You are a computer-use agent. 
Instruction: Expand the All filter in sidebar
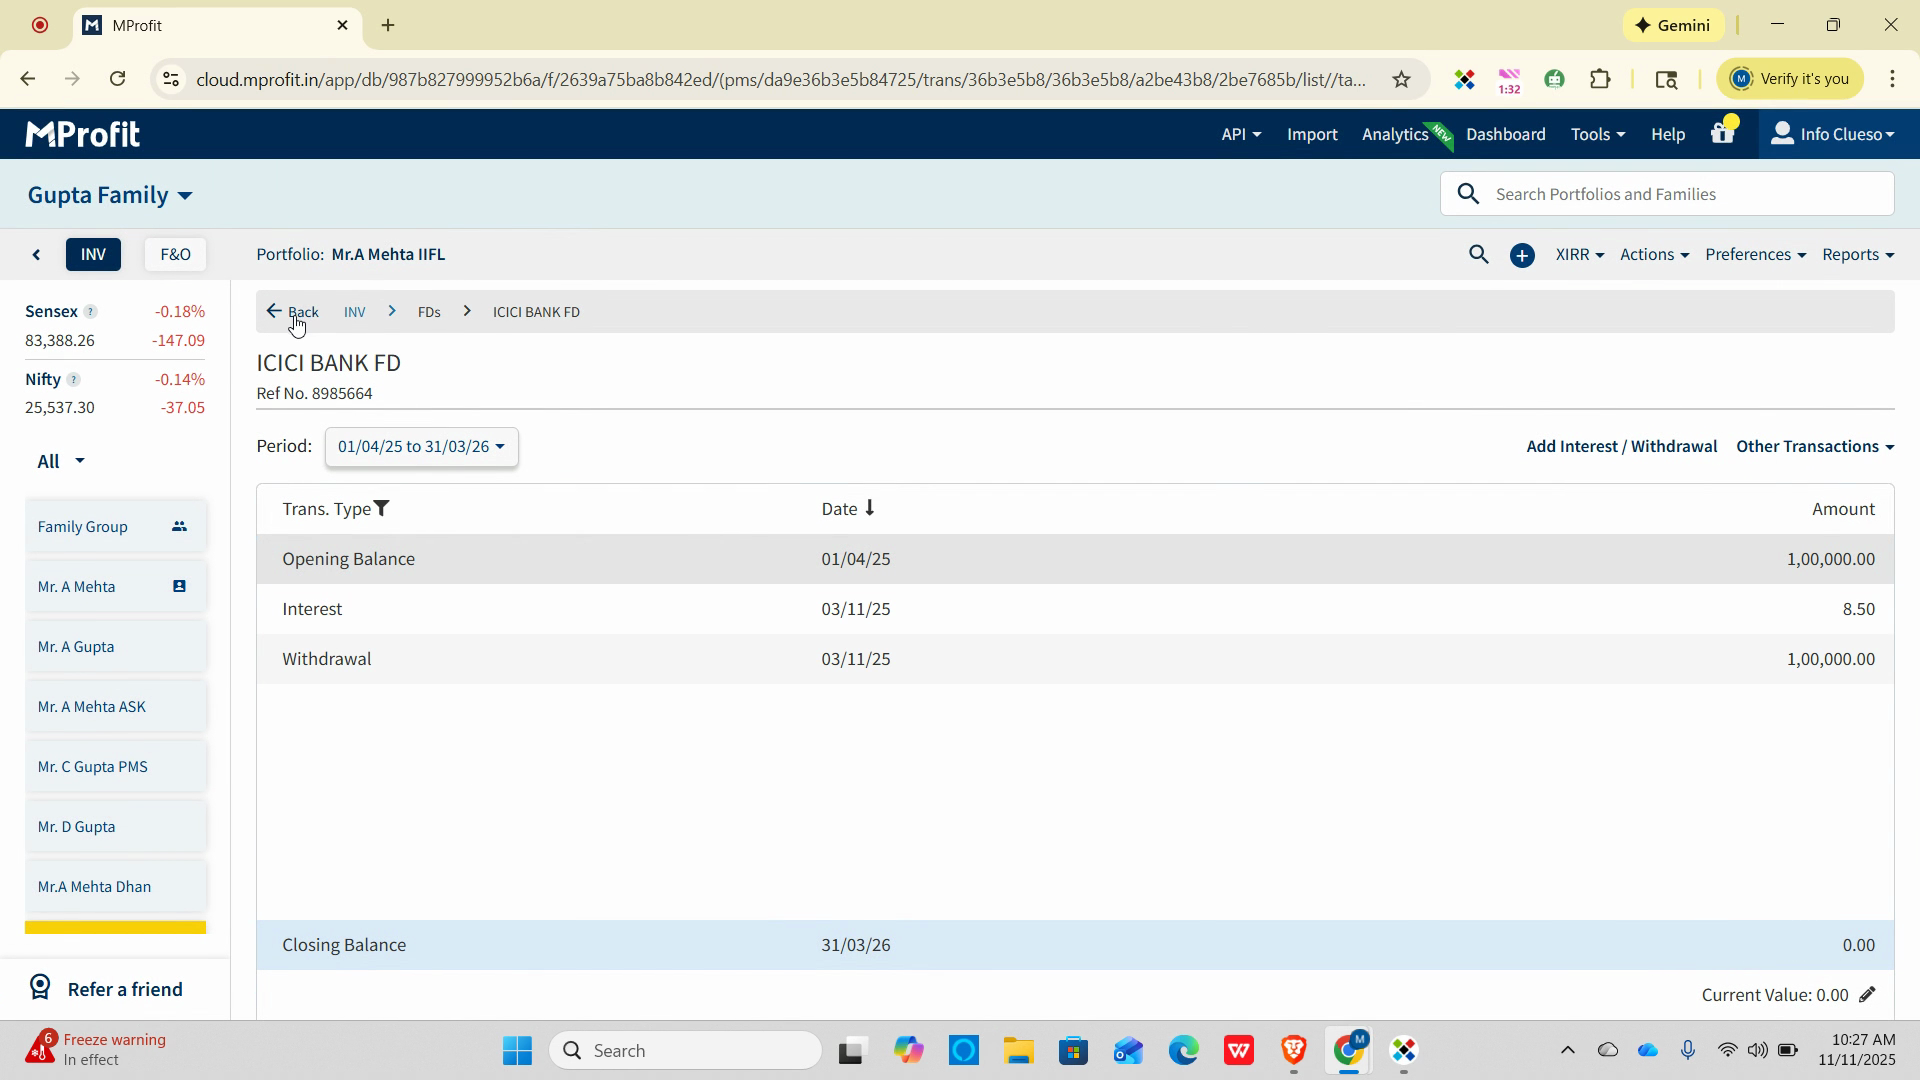click(60, 461)
